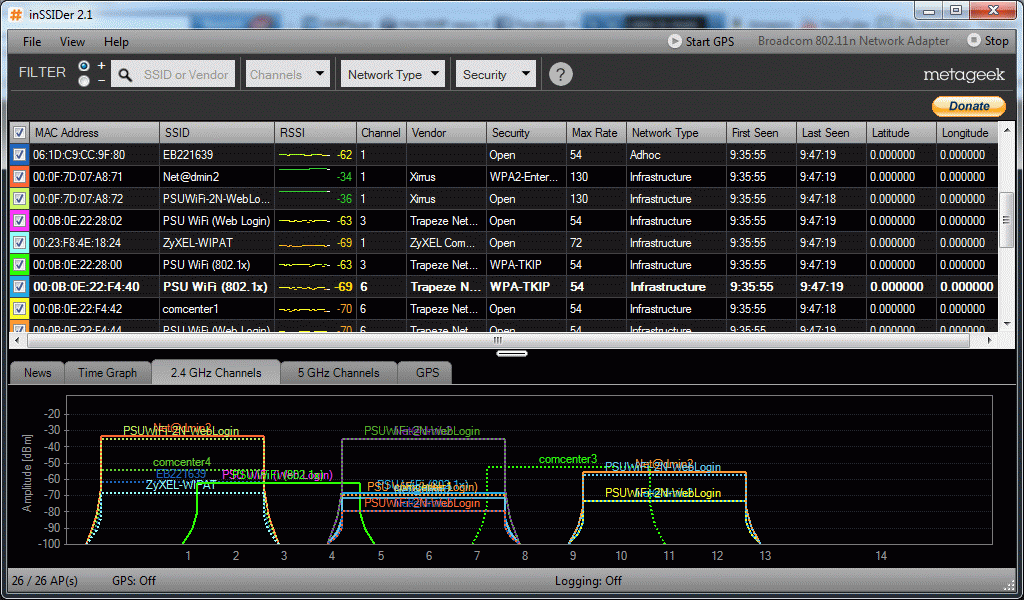
Task: Uncheck the ZyXEL-WIPAT network checkbox
Action: tap(20, 243)
